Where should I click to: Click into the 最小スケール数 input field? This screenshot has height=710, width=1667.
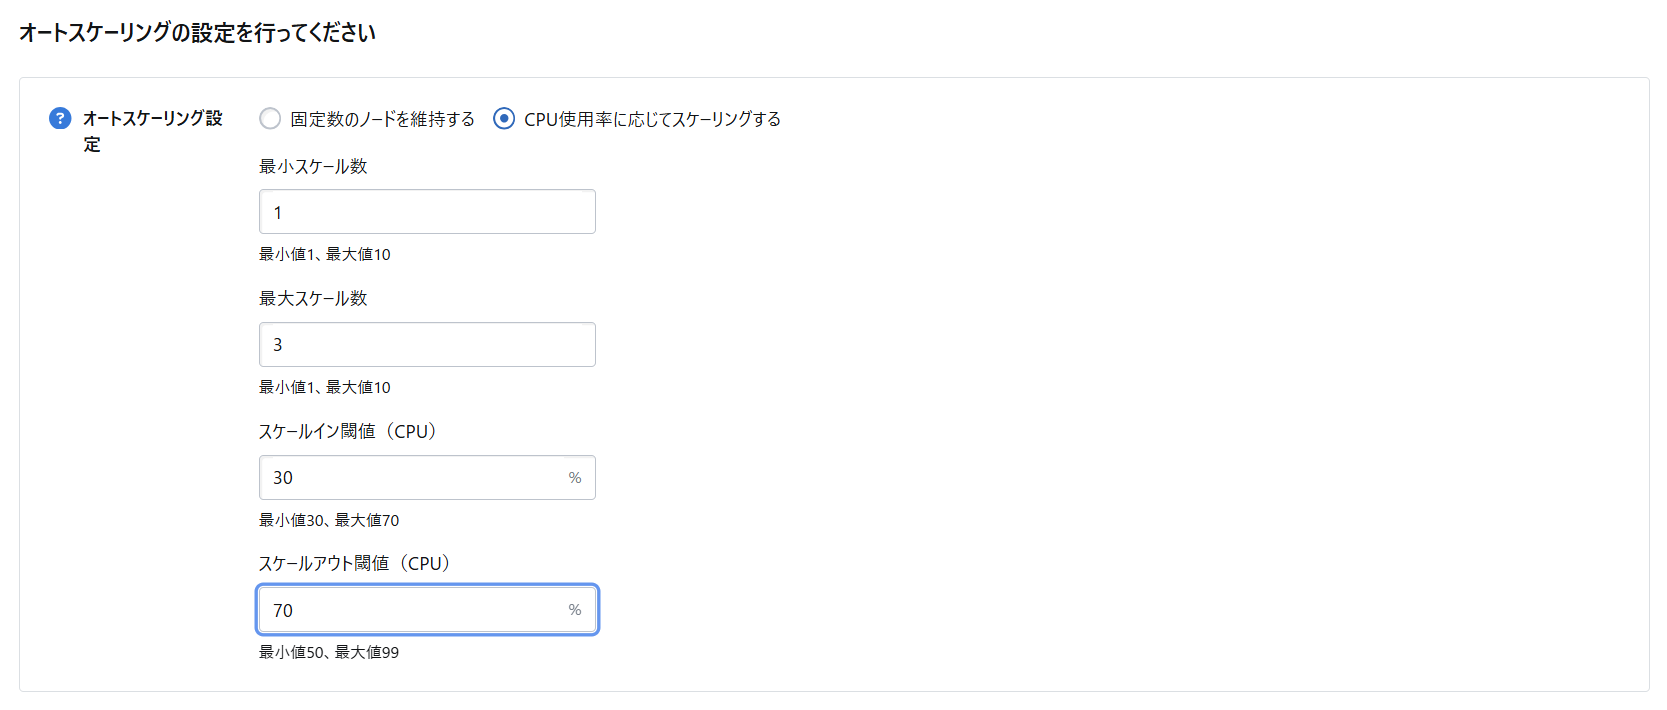pyautogui.click(x=427, y=212)
